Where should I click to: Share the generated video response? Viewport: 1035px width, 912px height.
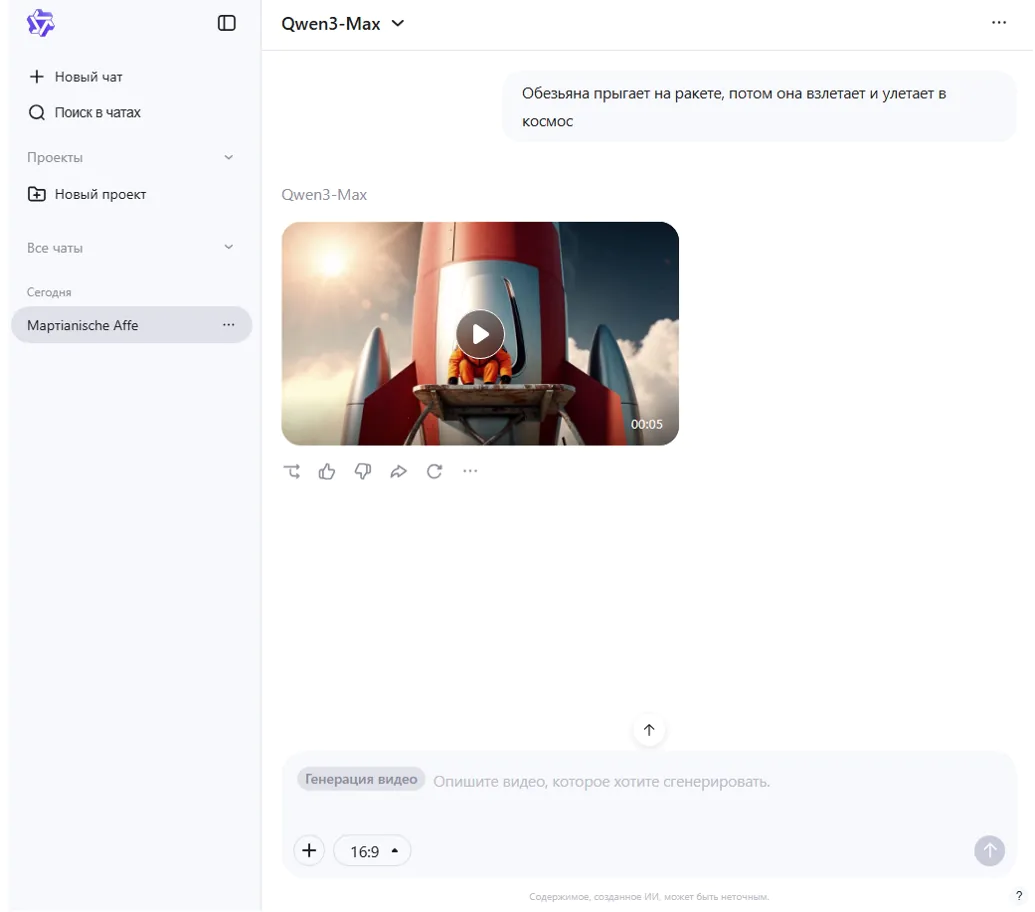coord(398,471)
